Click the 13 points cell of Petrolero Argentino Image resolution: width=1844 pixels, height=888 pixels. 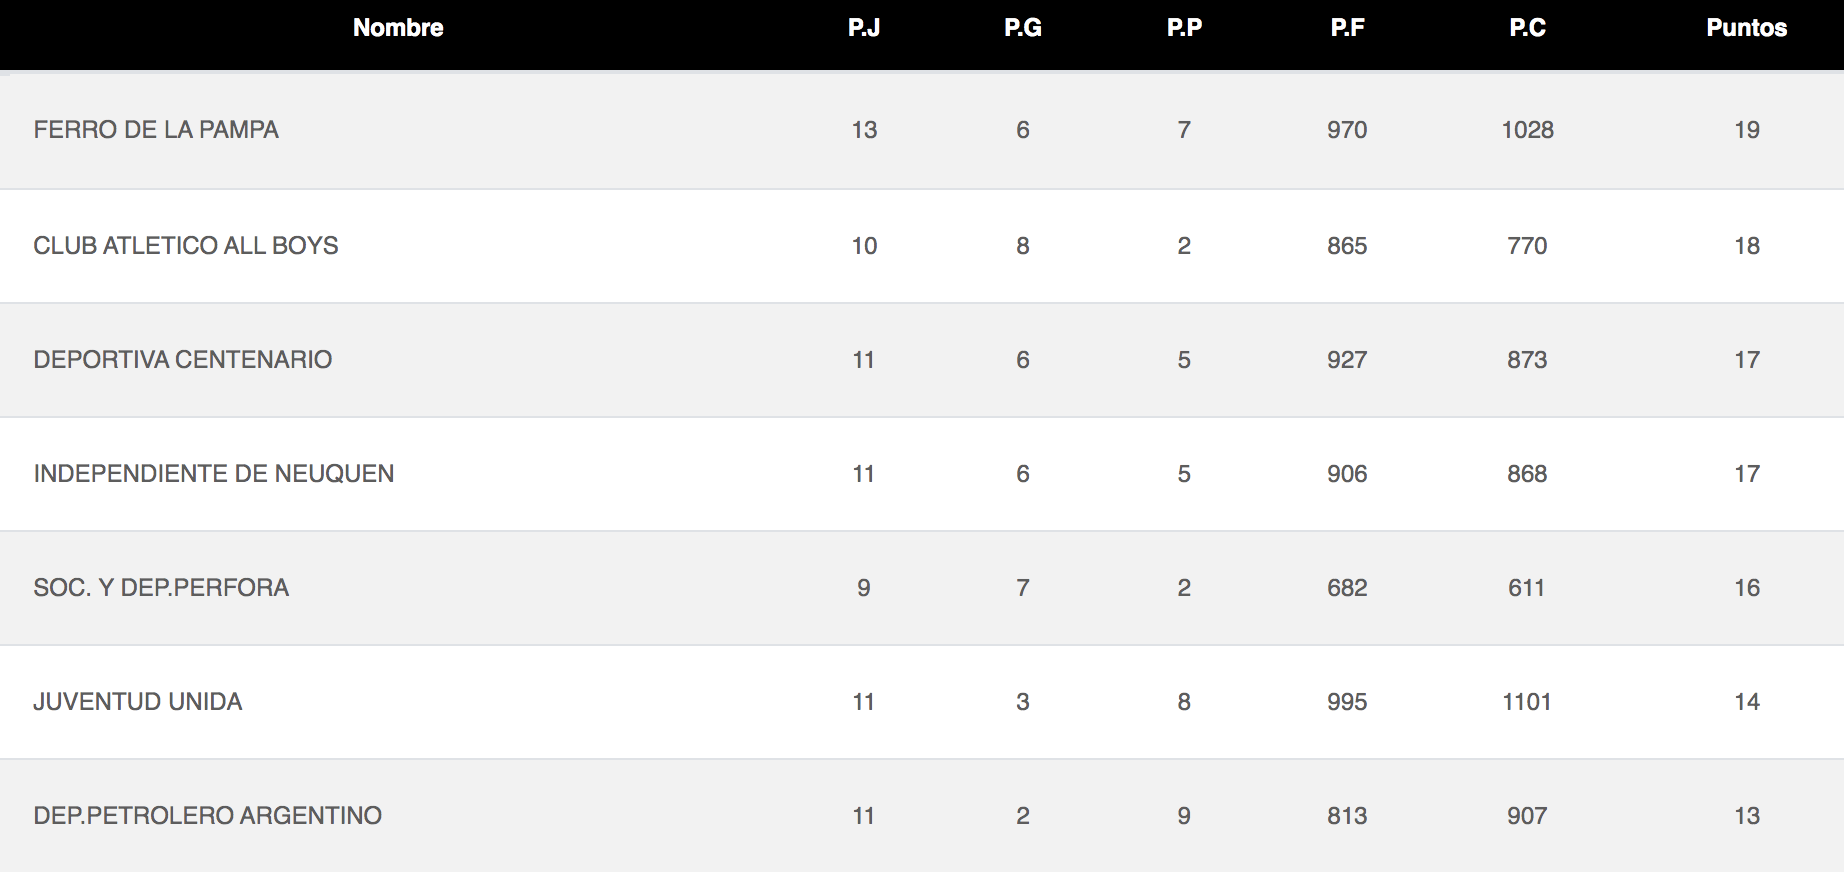click(x=1747, y=816)
